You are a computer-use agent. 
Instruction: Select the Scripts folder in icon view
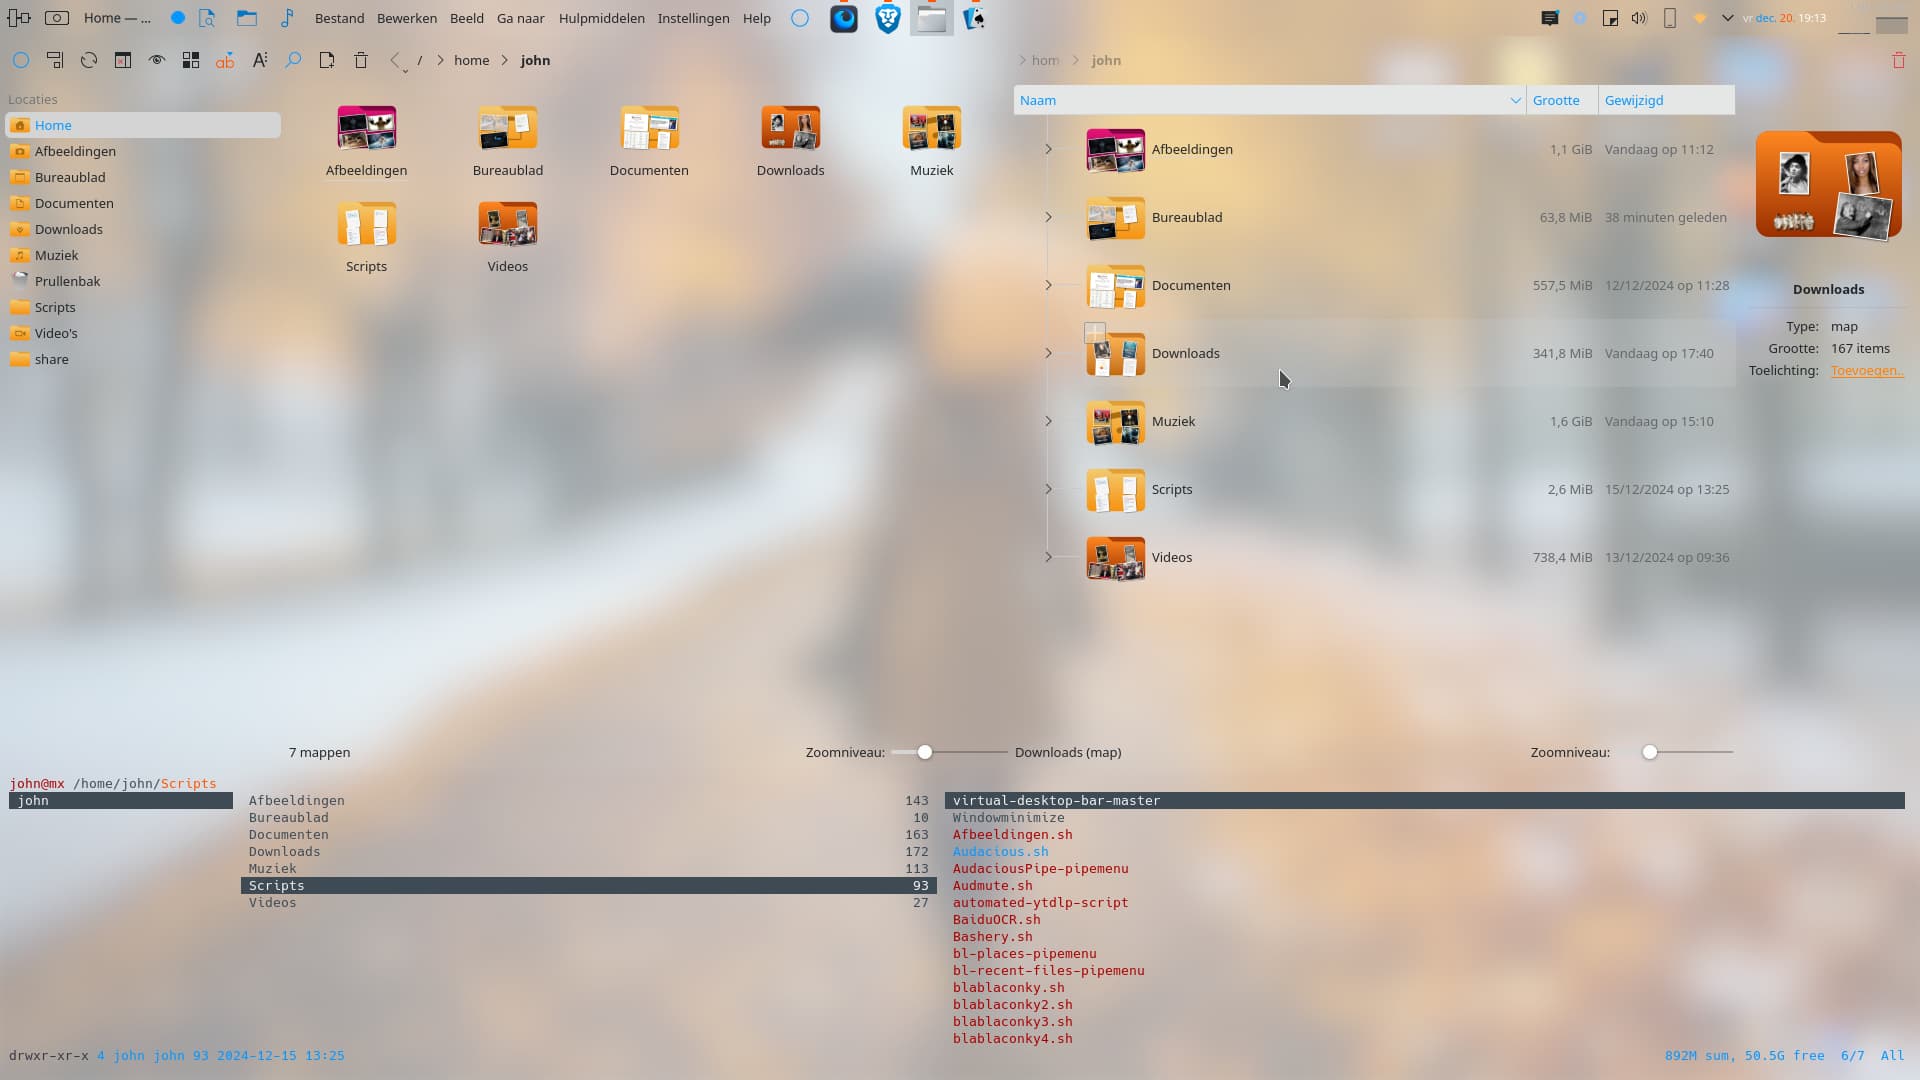coord(366,237)
